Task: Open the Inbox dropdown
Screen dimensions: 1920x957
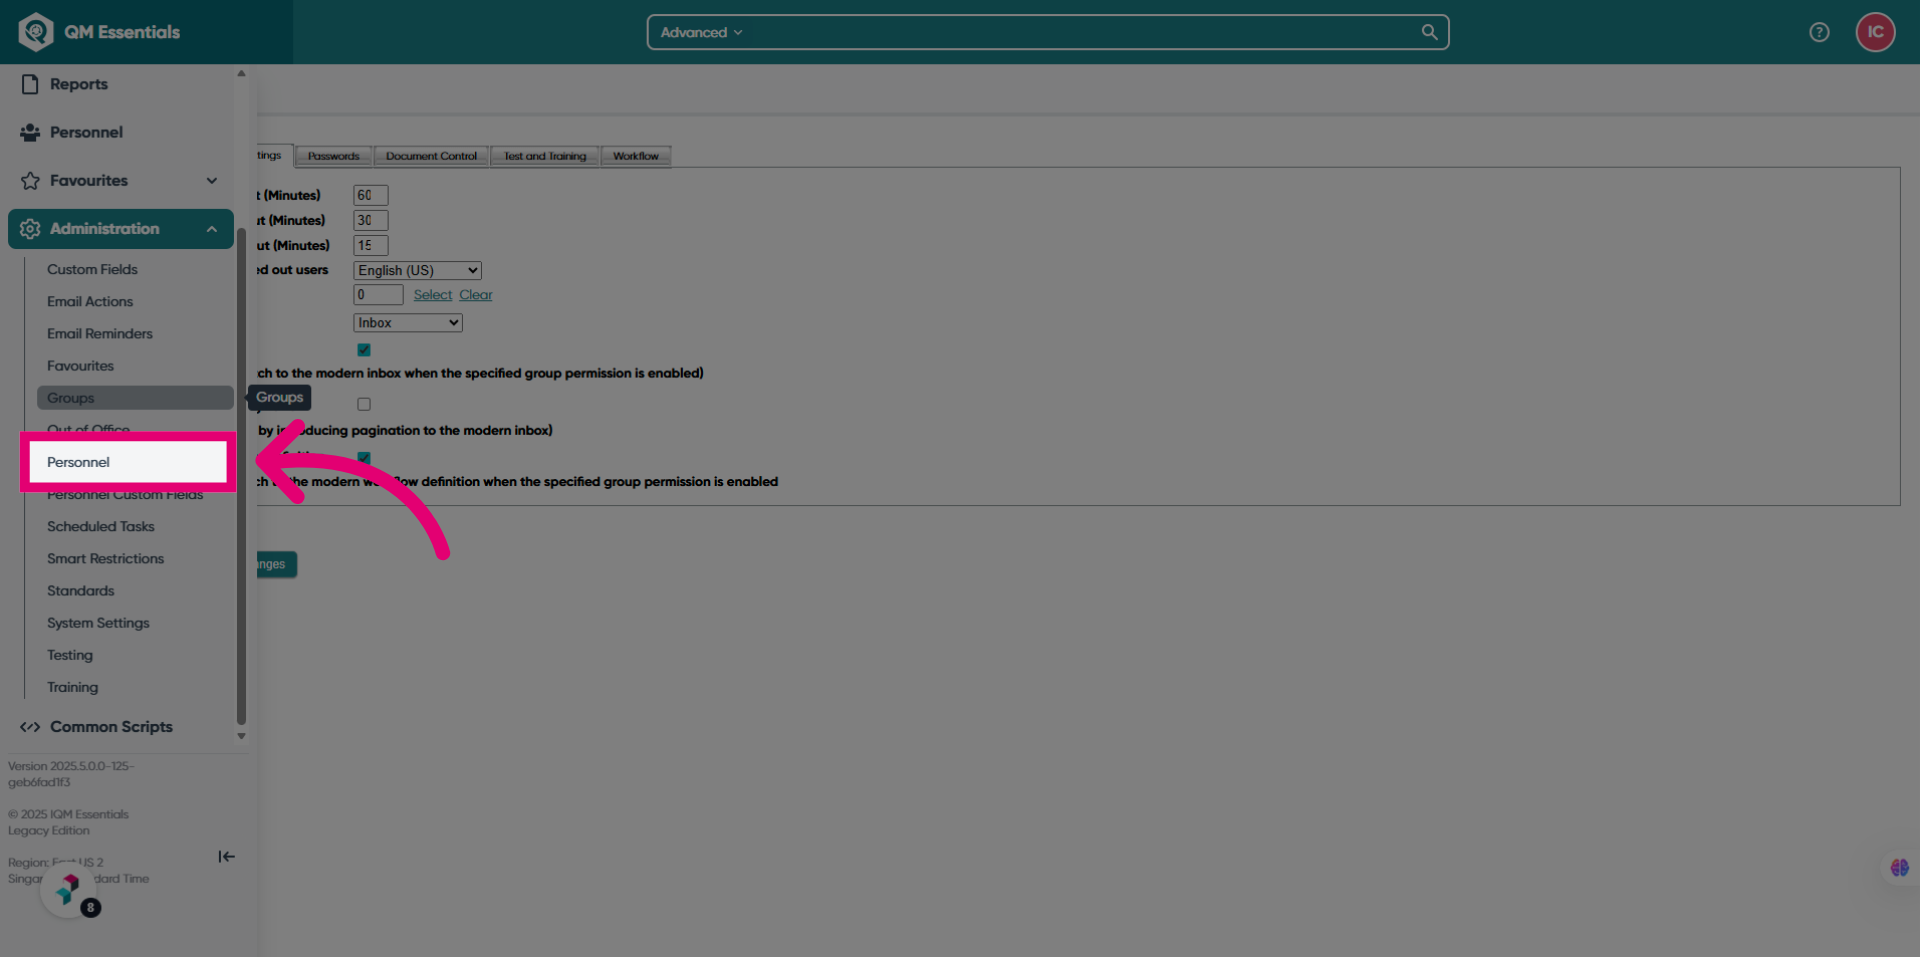Action: 407,323
